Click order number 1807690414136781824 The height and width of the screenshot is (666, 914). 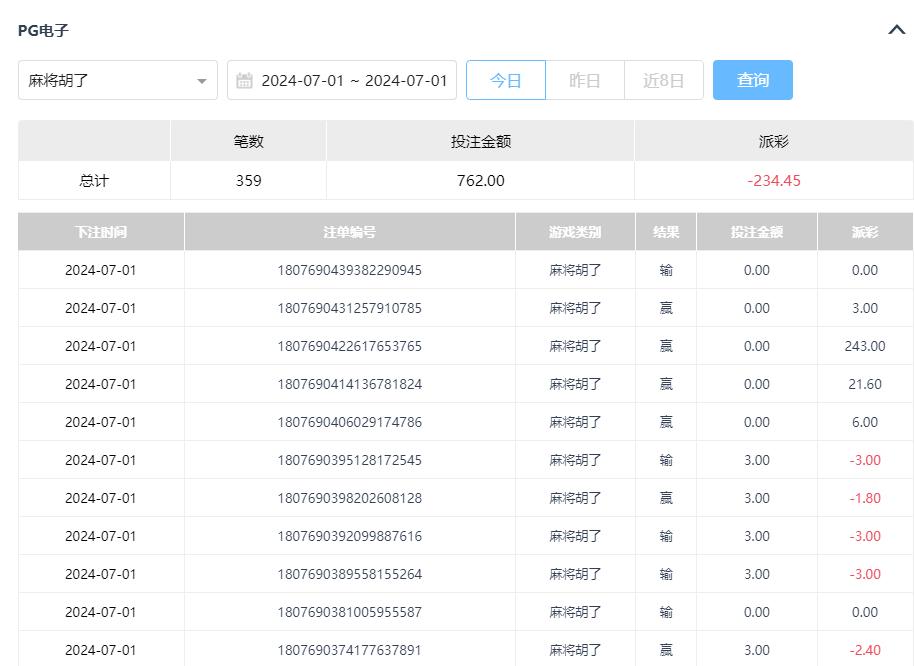click(x=350, y=384)
